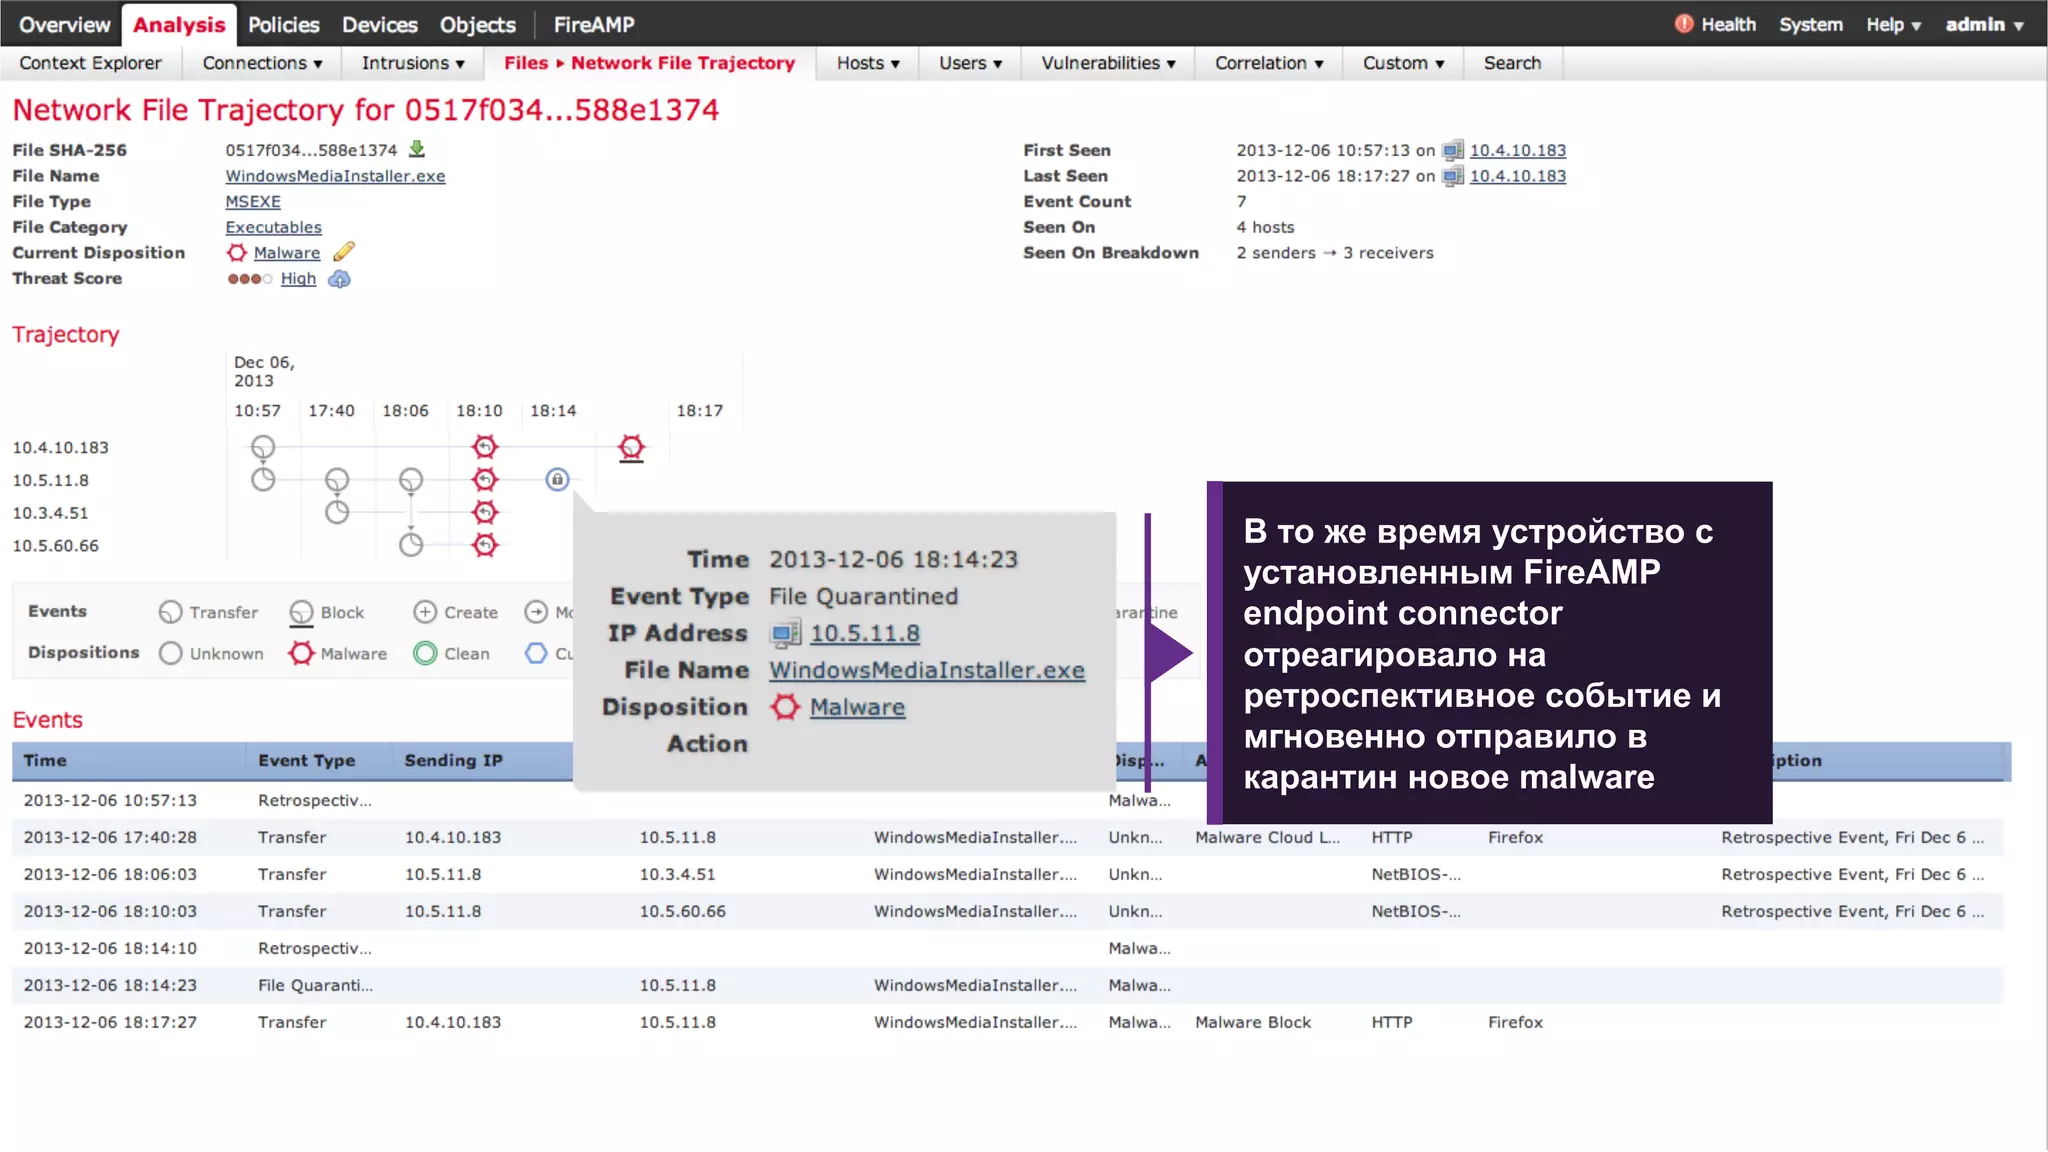Sort events by Time column header
The image size is (2048, 1152).
(x=128, y=760)
